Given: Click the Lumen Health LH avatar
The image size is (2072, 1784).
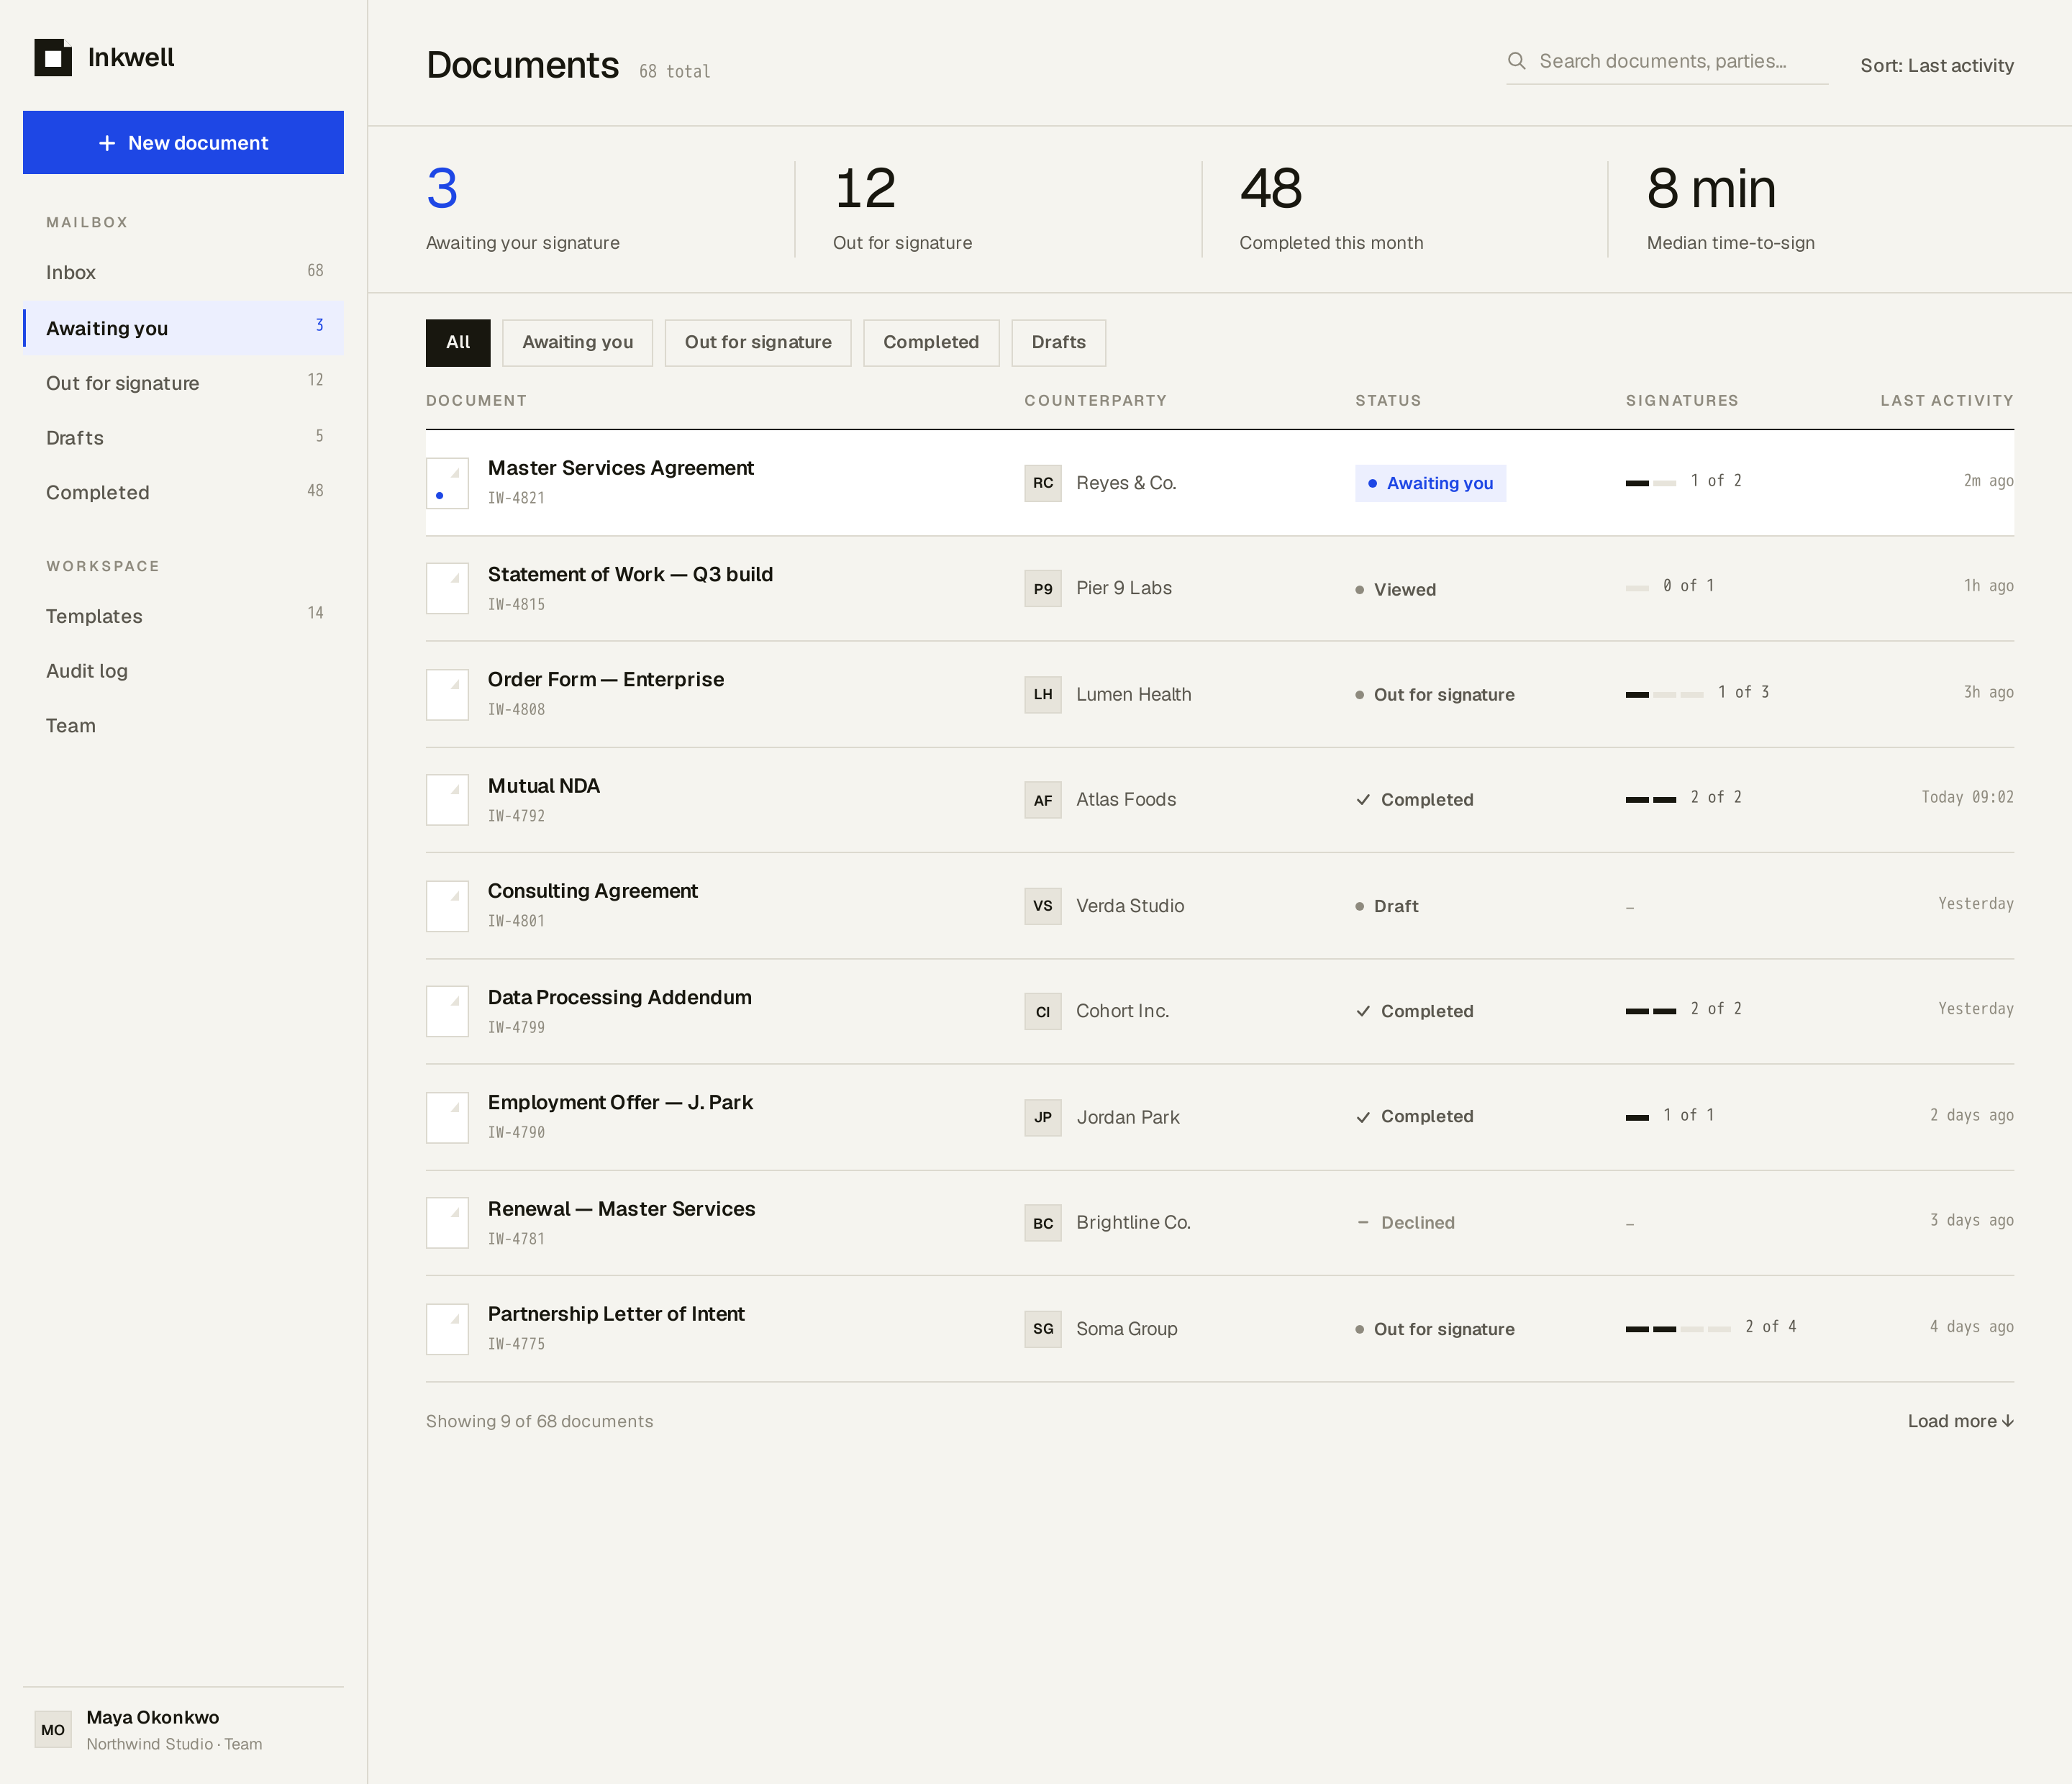Looking at the screenshot, I should [1042, 694].
